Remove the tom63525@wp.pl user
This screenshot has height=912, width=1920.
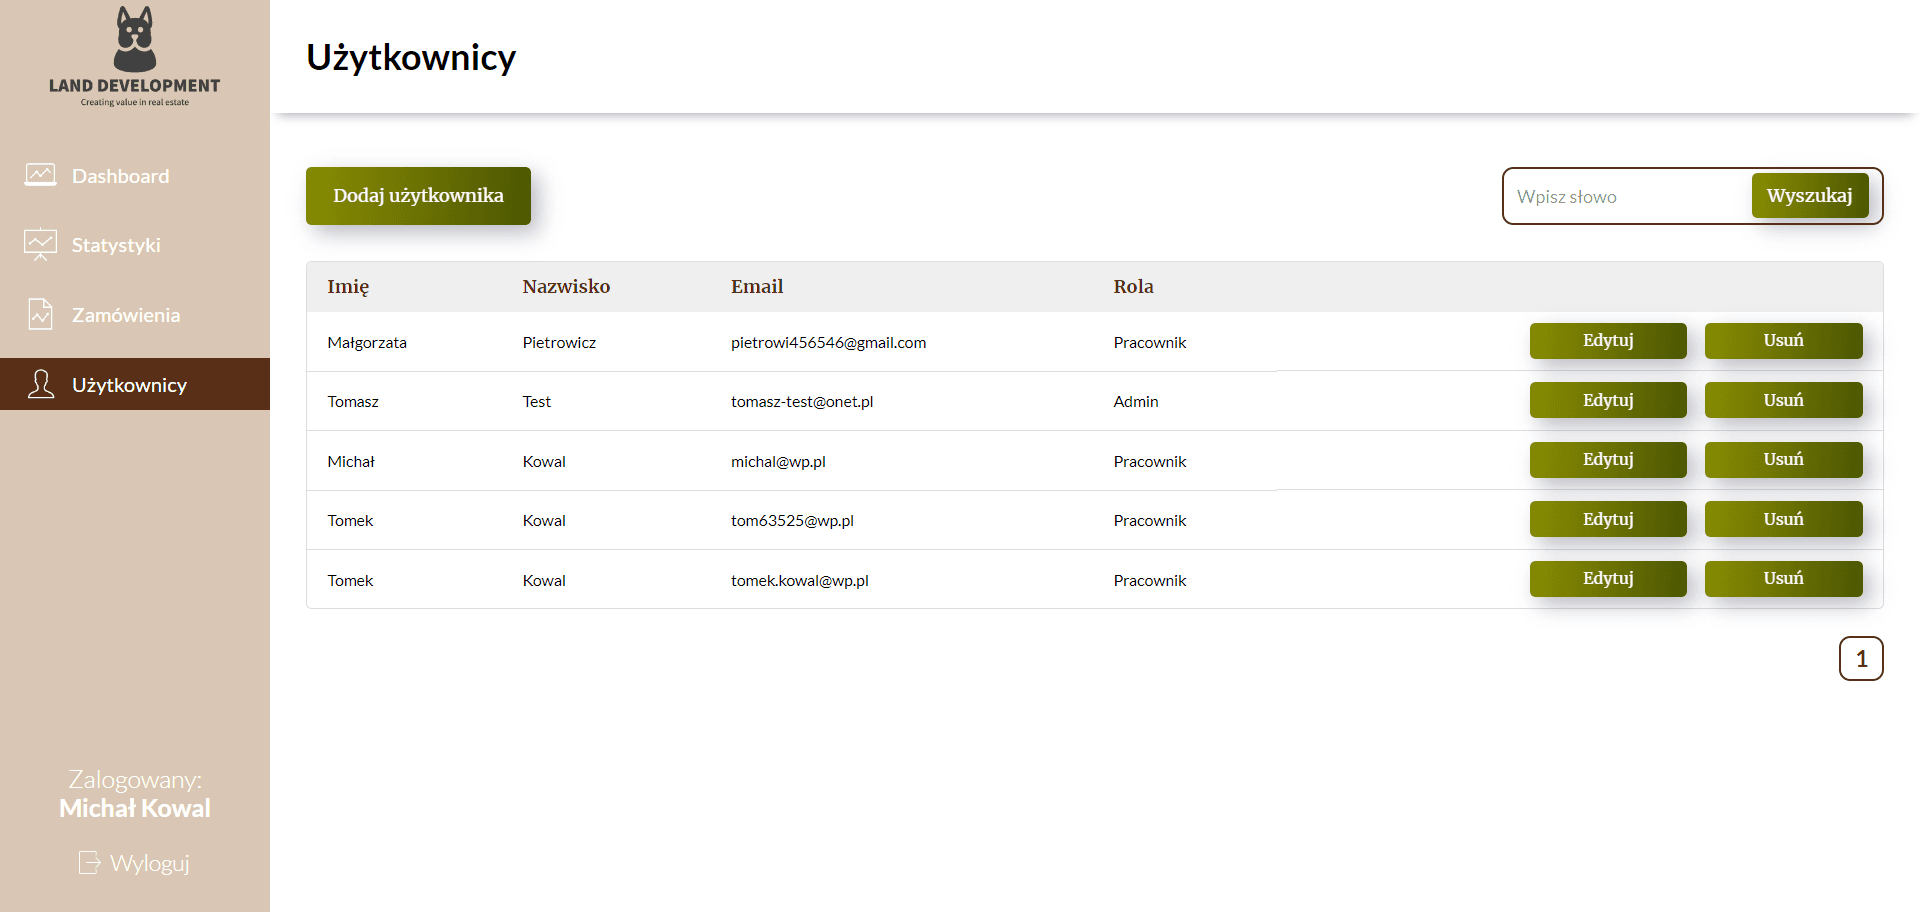pos(1784,519)
